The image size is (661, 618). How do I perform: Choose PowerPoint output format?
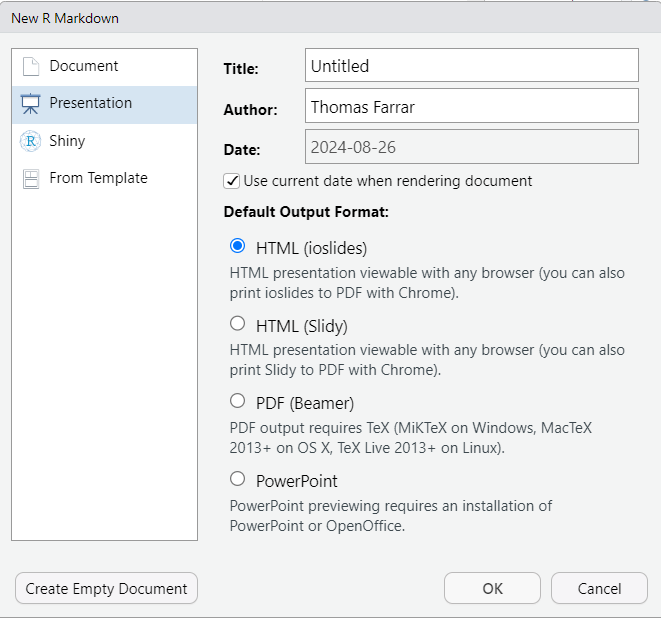[x=237, y=478]
